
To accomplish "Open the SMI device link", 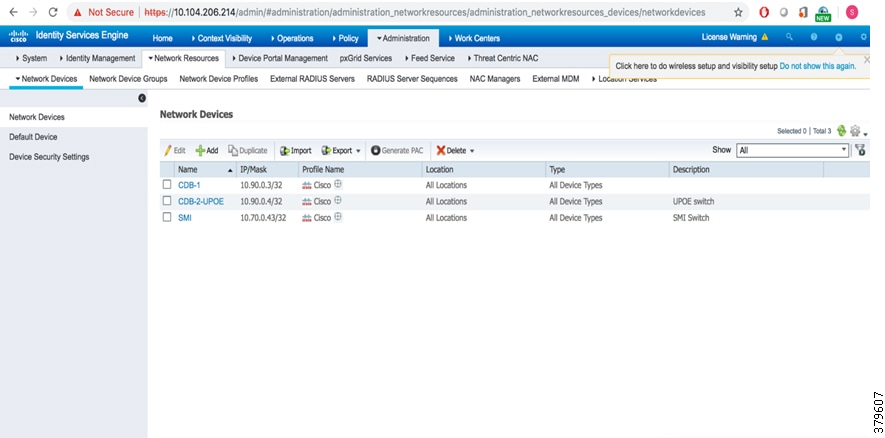I will point(185,218).
